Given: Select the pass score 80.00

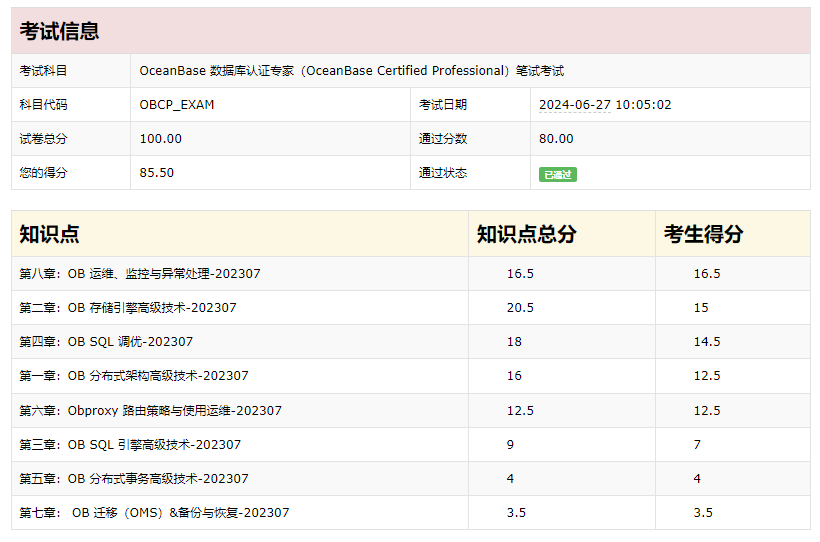Looking at the screenshot, I should pos(556,139).
